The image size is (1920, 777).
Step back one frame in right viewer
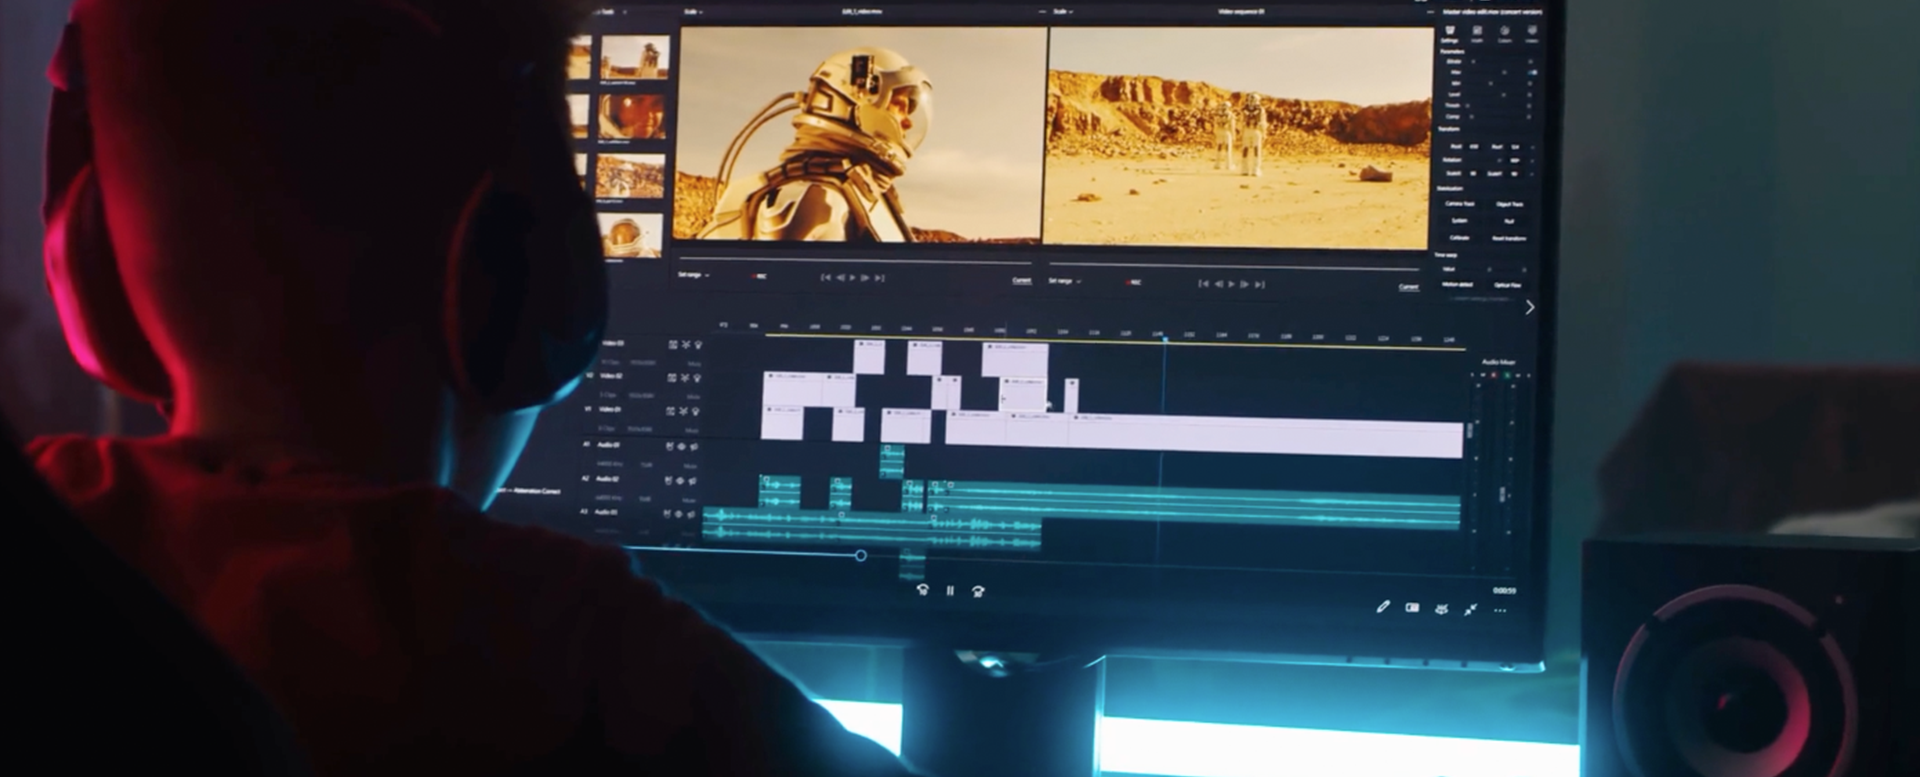[x=1217, y=284]
